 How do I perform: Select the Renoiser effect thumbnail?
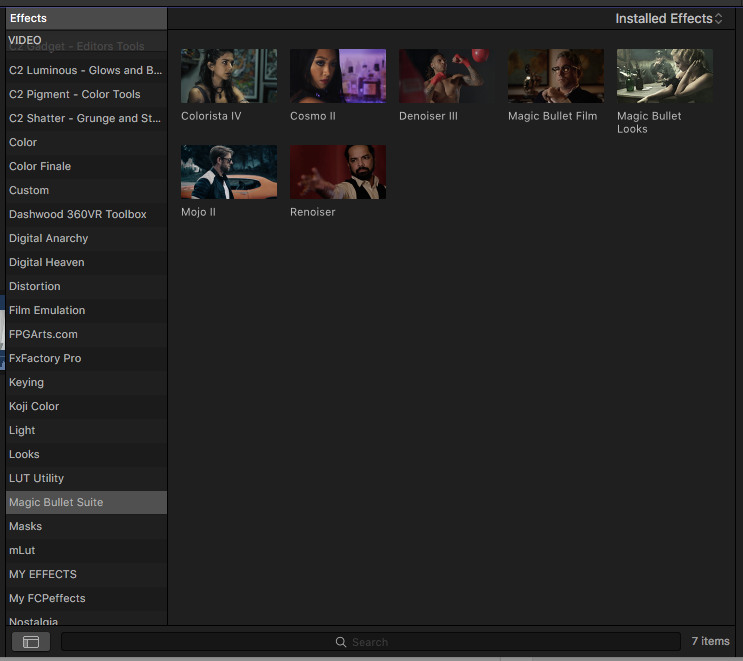point(337,172)
